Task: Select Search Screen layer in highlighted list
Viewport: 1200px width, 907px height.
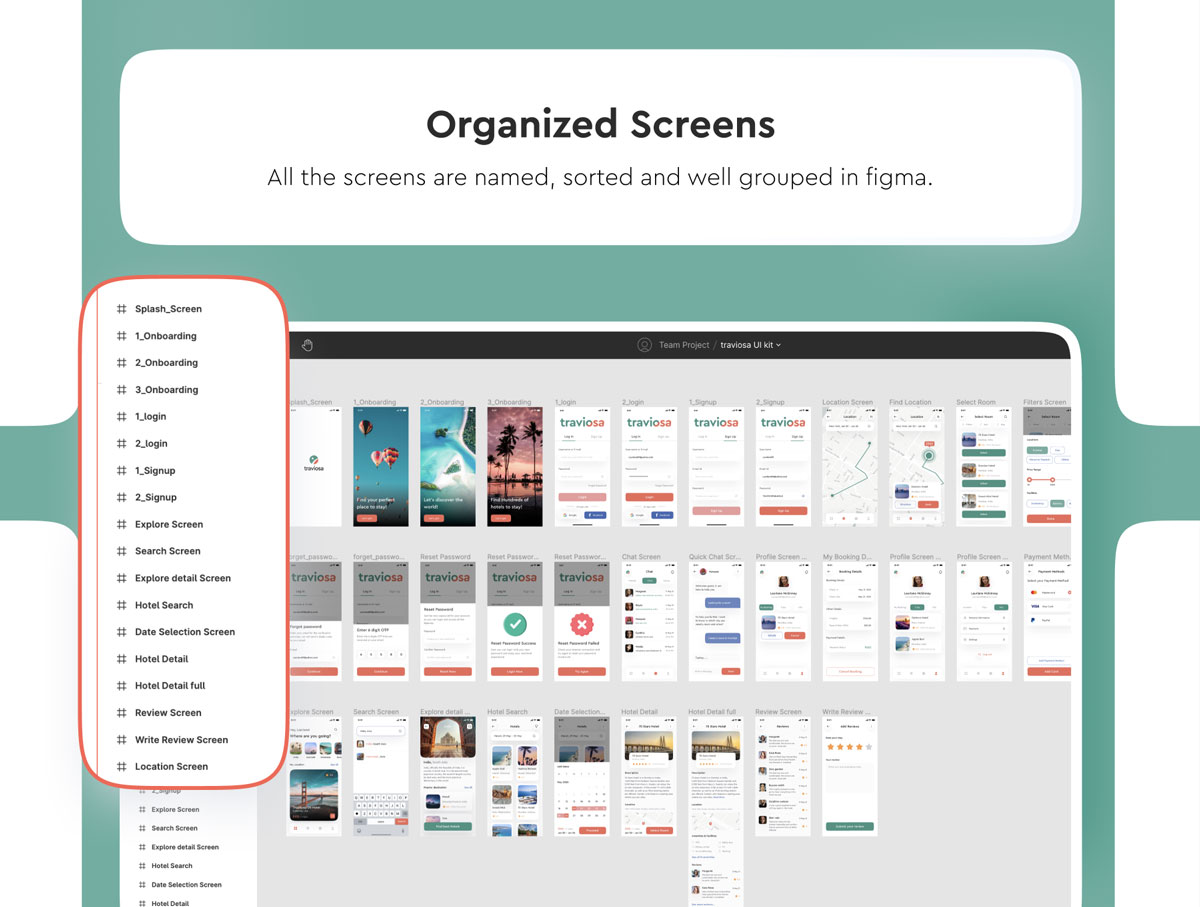Action: pos(168,552)
